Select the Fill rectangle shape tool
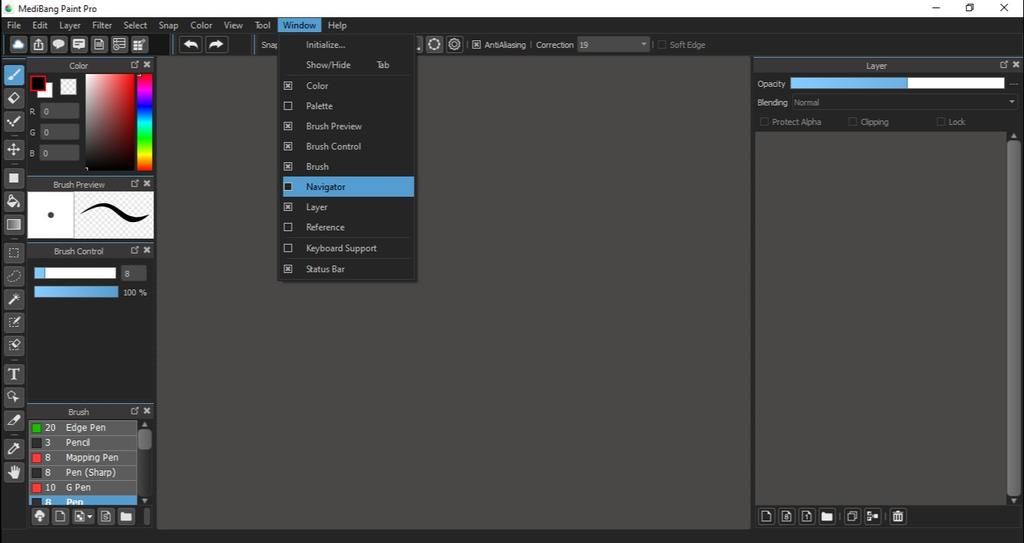 pos(14,178)
